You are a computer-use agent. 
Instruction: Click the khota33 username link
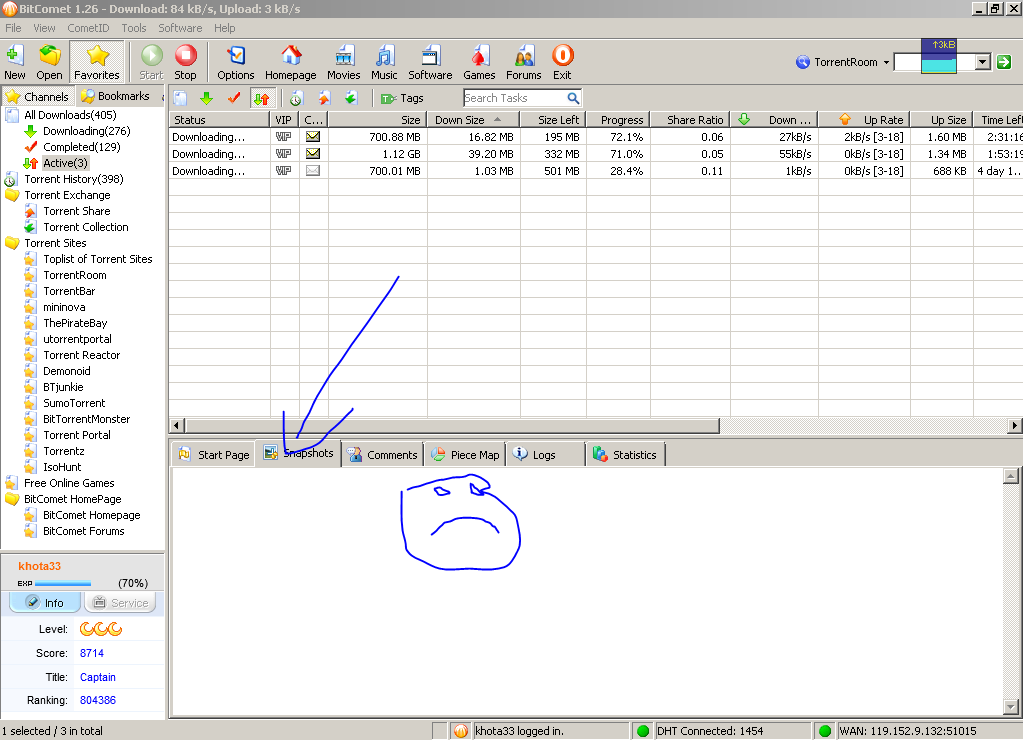pyautogui.click(x=39, y=566)
